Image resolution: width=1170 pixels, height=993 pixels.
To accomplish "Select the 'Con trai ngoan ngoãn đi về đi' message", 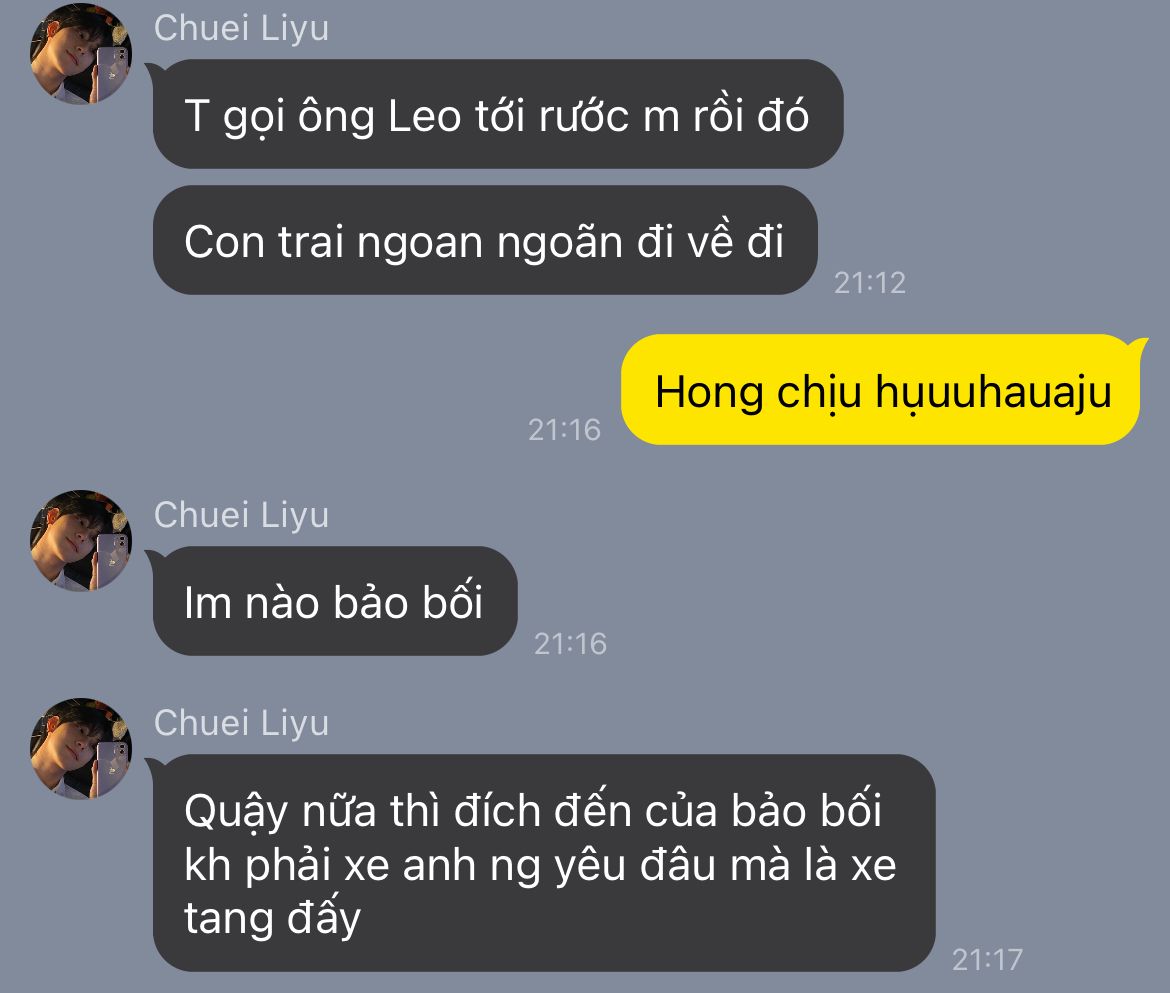I will pos(485,240).
